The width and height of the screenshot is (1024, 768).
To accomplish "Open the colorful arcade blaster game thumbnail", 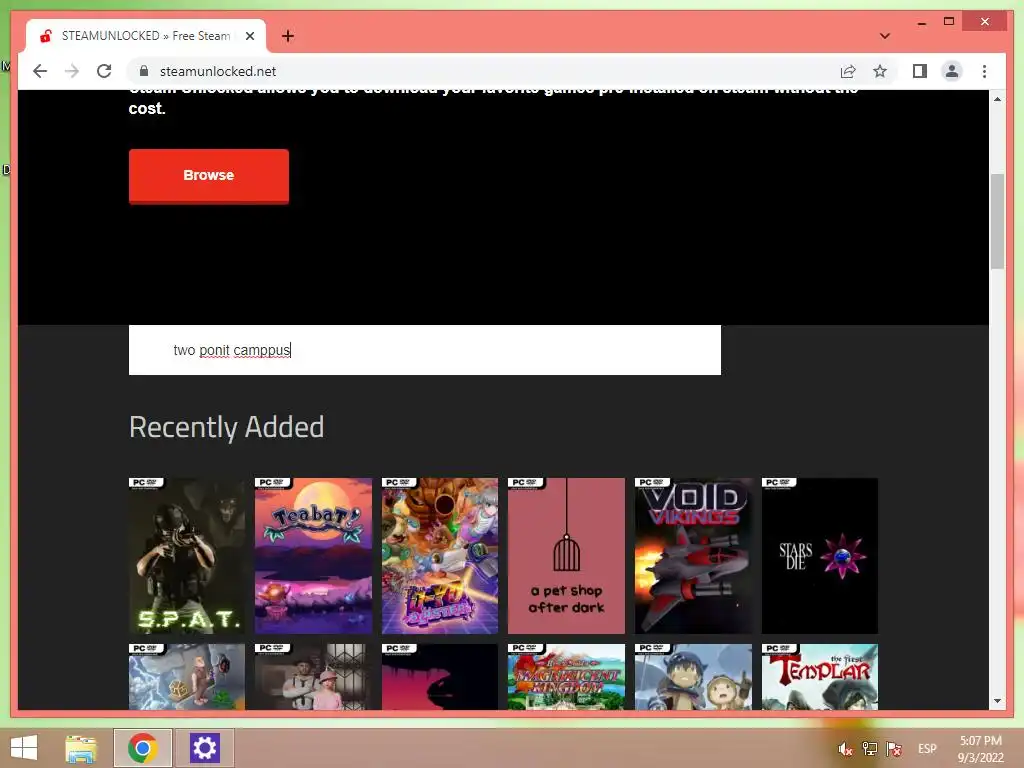I will pos(440,556).
